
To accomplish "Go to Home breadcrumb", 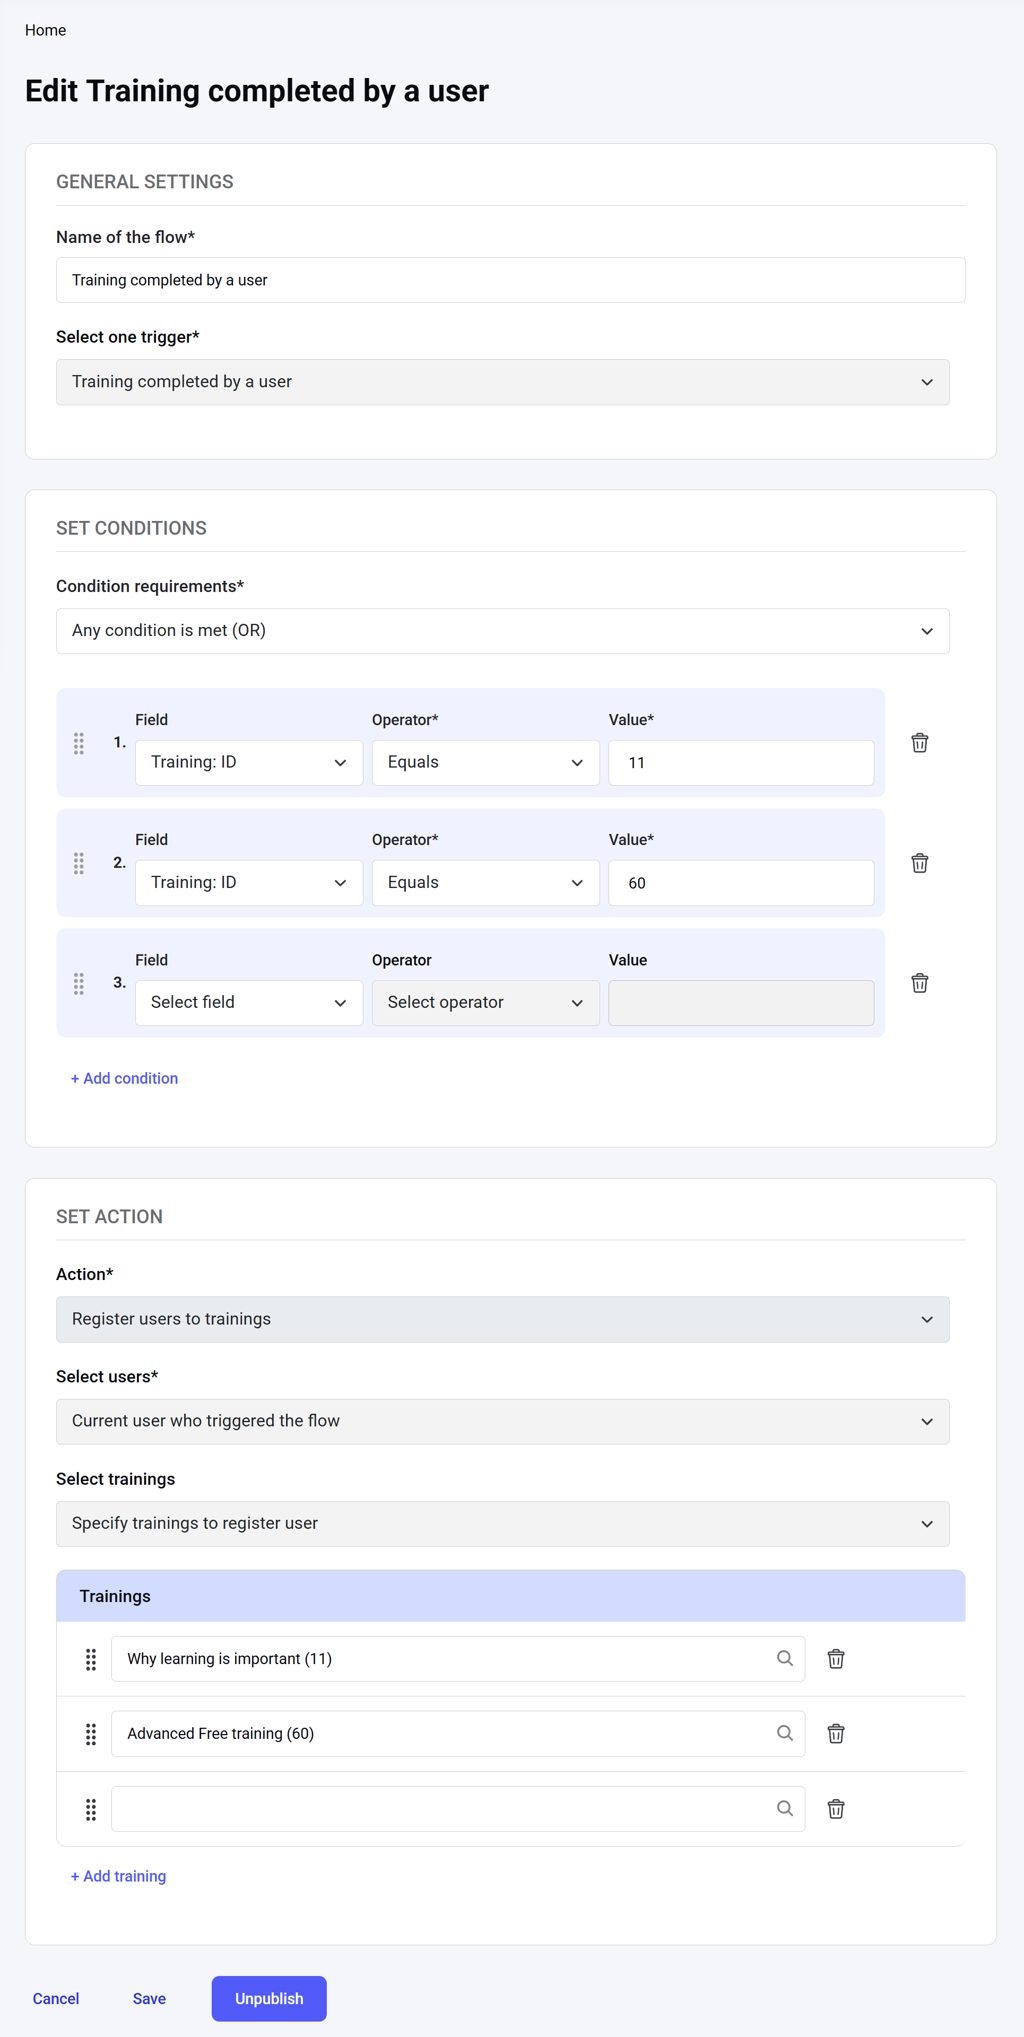I will tap(46, 30).
